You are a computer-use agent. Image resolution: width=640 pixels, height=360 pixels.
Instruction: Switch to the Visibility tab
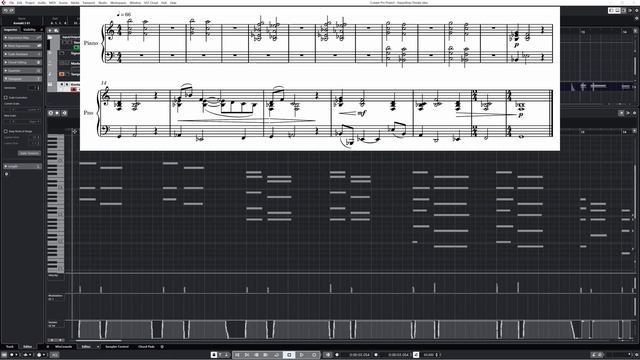pos(29,29)
